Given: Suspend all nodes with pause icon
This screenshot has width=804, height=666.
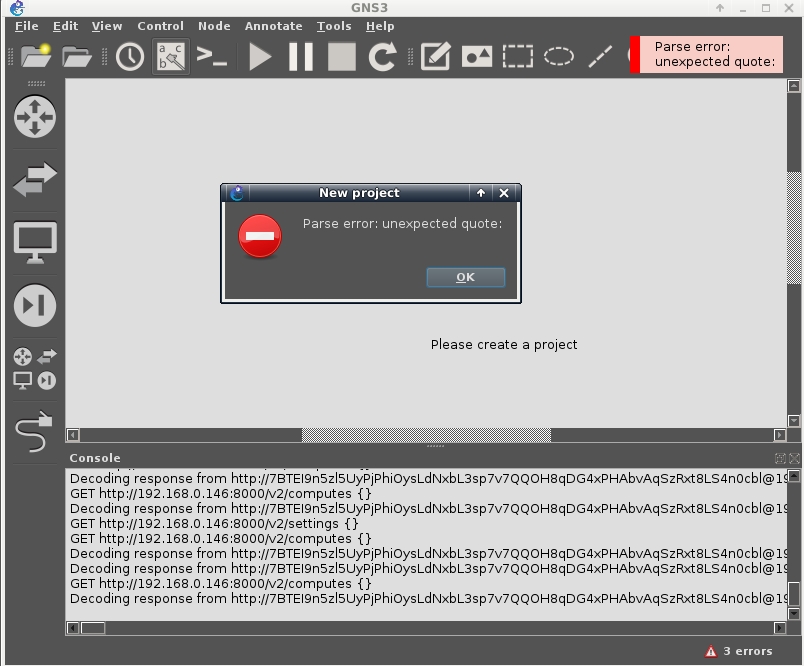Looking at the screenshot, I should [x=301, y=56].
